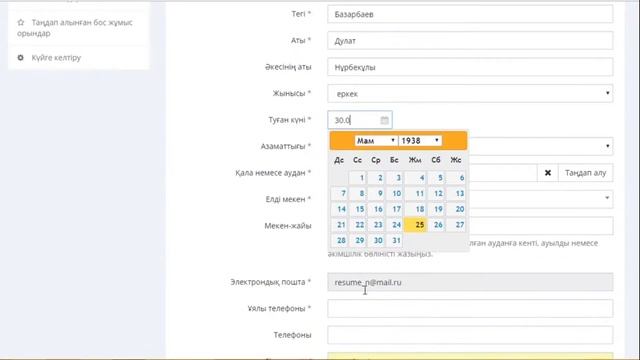Select day 7 in the calendar
The height and width of the screenshot is (360, 640).
click(x=339, y=193)
